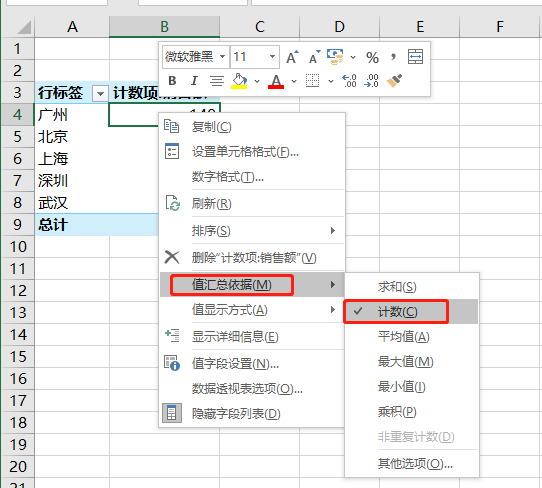Open the 行标签 filter dropdown

[101, 94]
